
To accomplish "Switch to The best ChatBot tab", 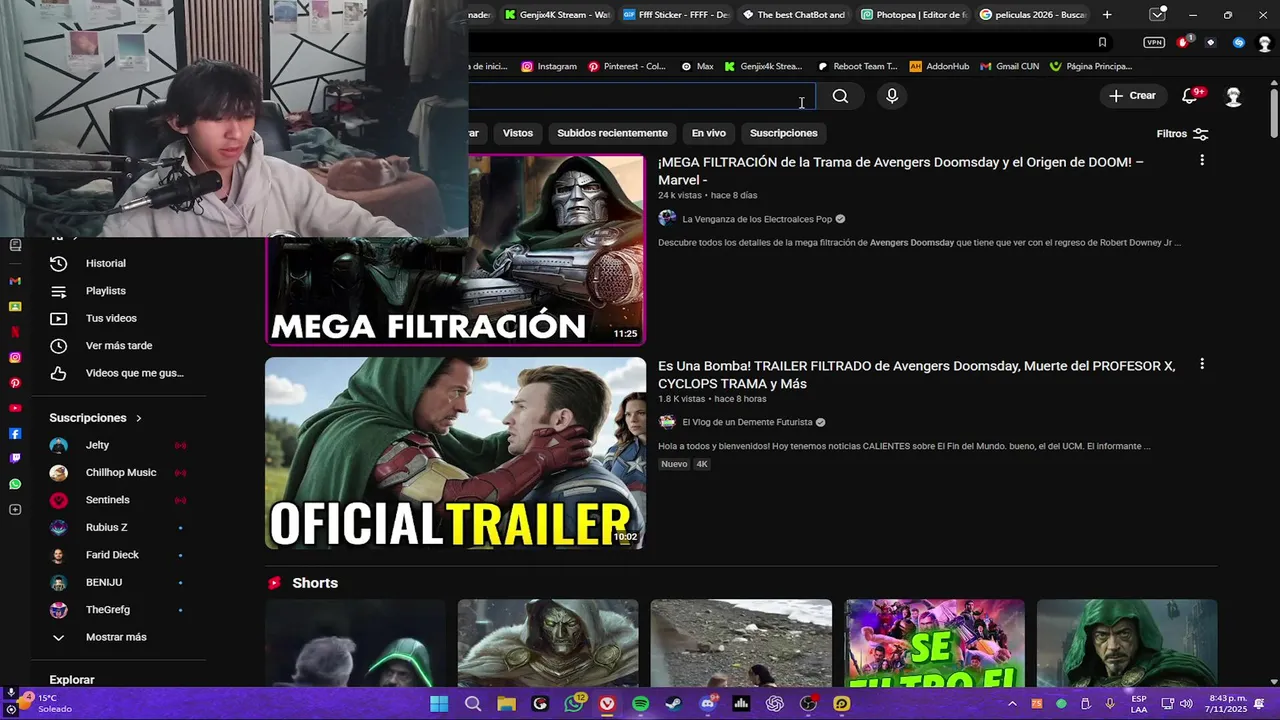I will click(x=794, y=15).
